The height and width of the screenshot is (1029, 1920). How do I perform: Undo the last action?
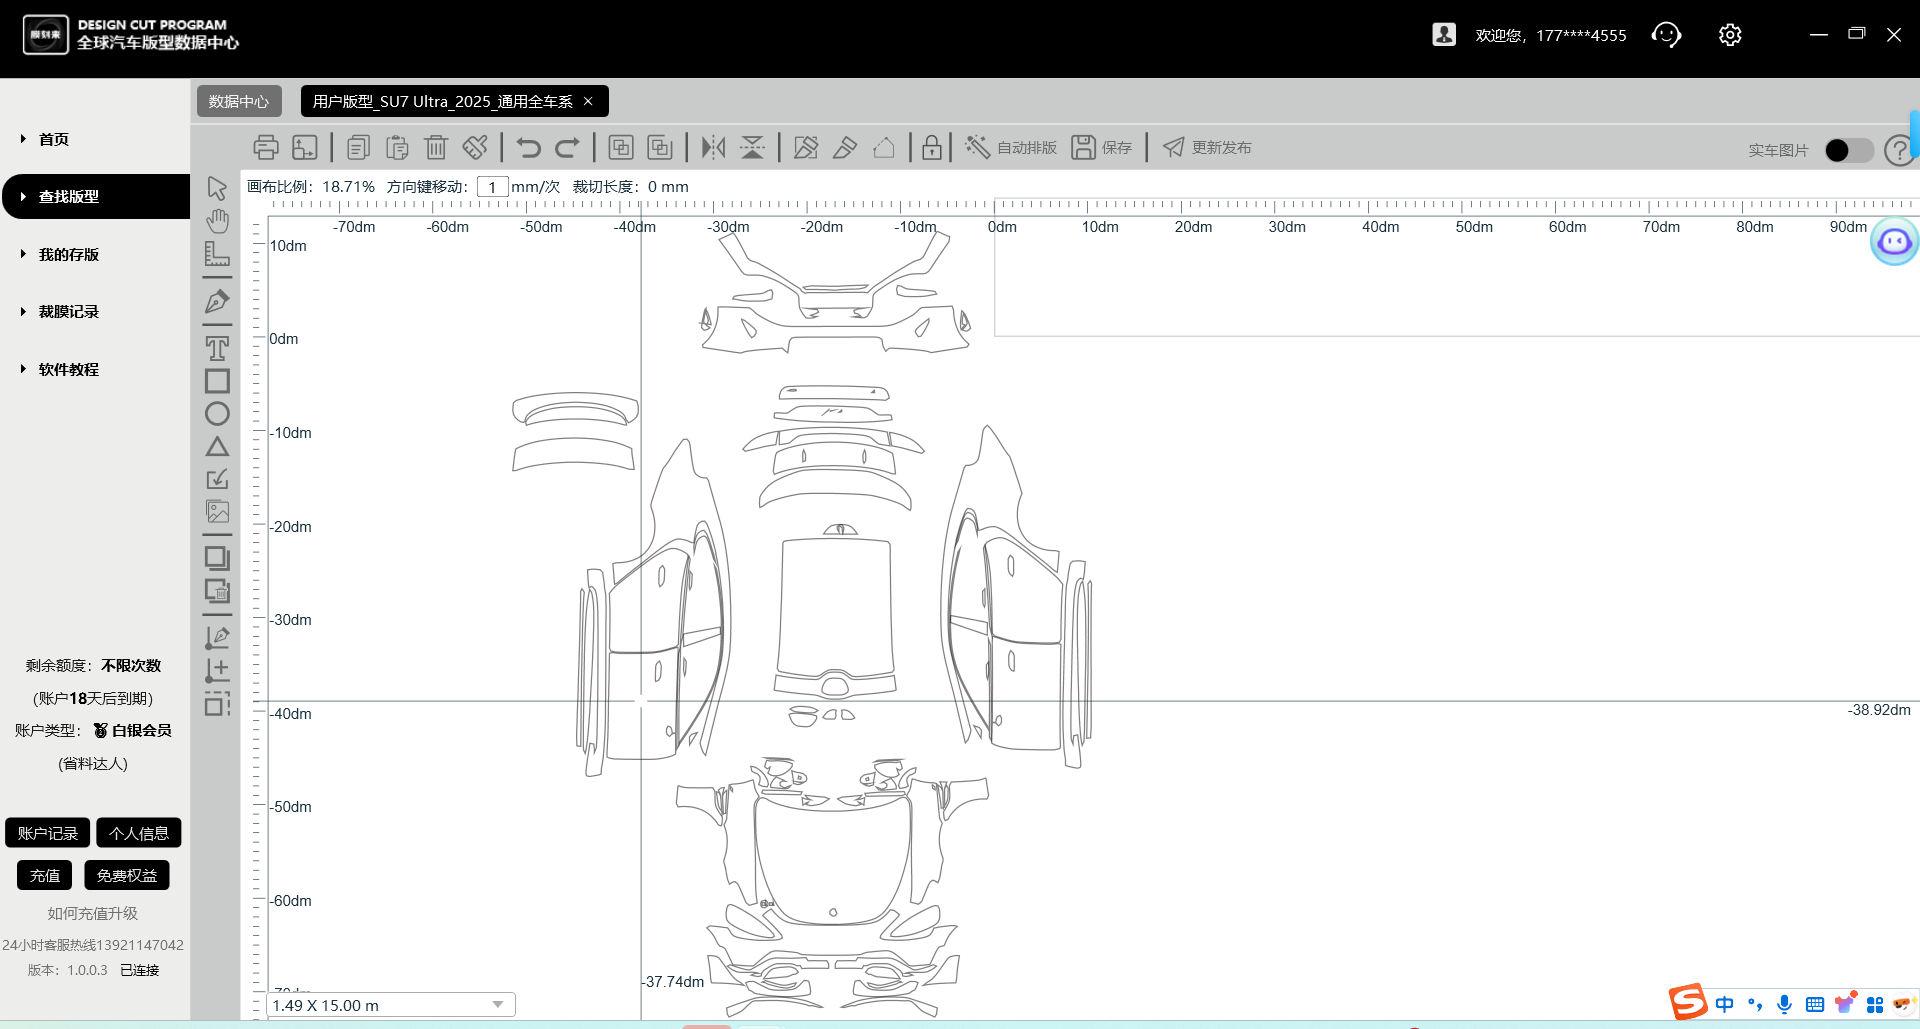click(x=528, y=148)
